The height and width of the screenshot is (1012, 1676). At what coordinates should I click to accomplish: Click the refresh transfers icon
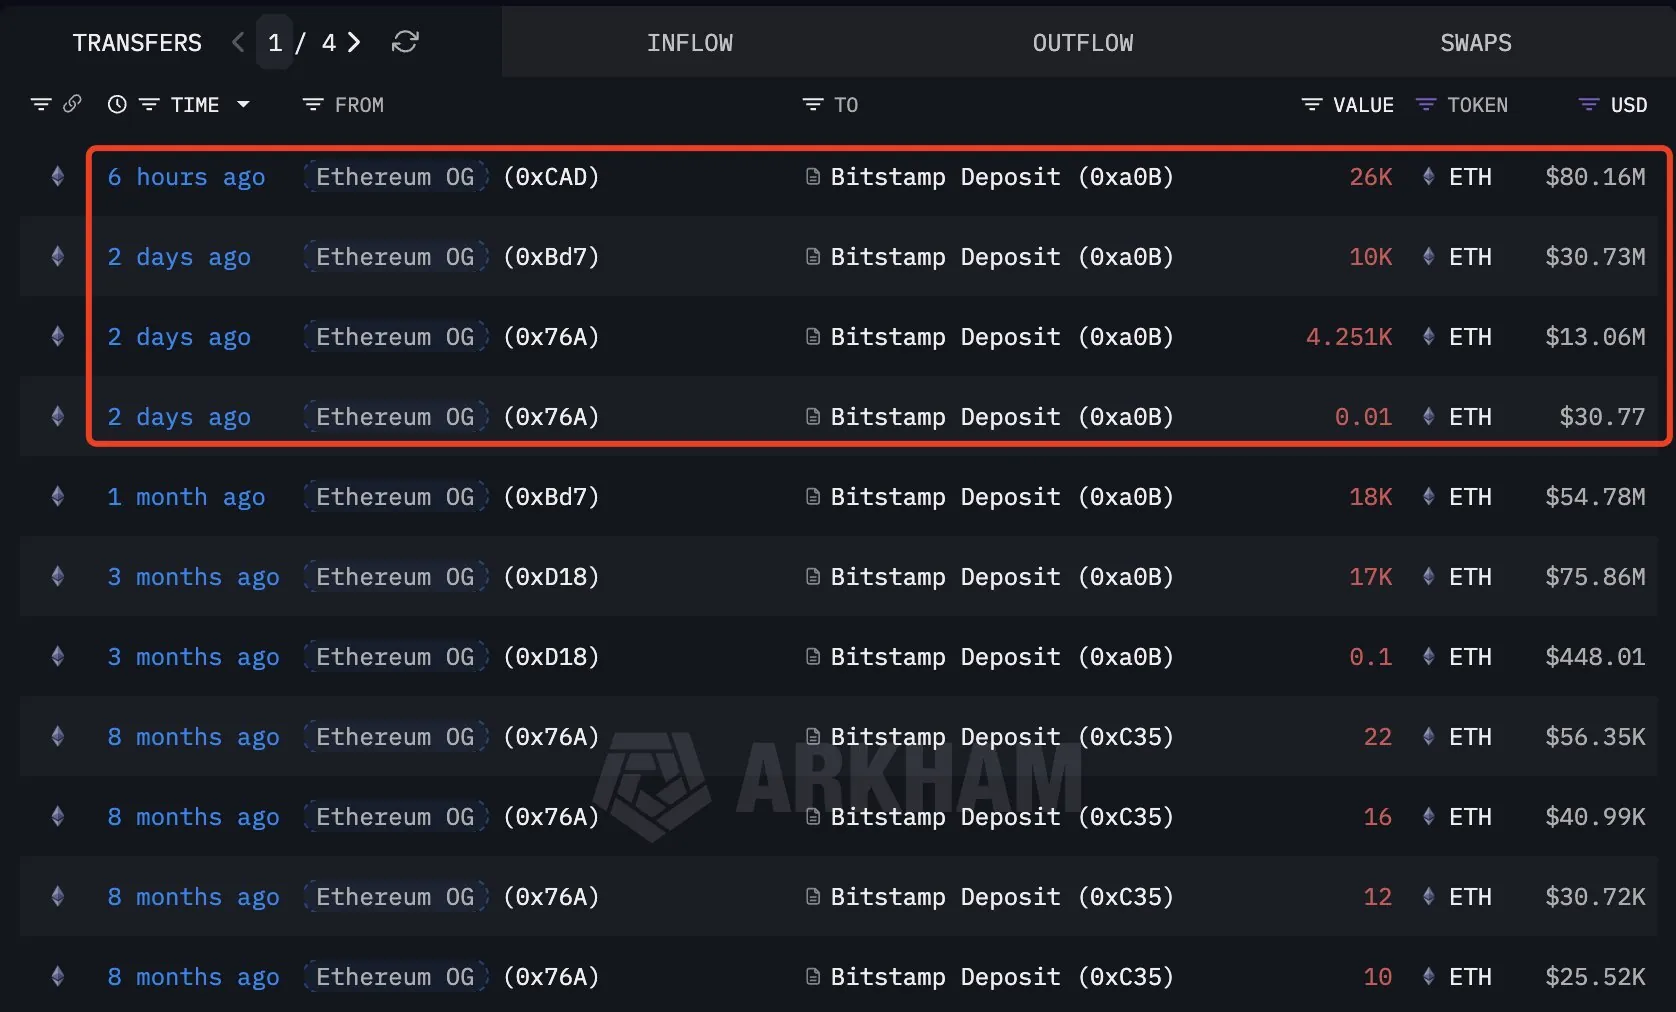click(x=405, y=42)
